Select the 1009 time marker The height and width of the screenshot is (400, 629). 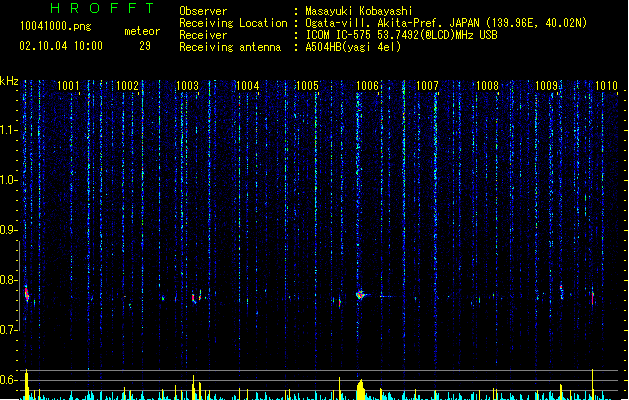pyautogui.click(x=547, y=86)
